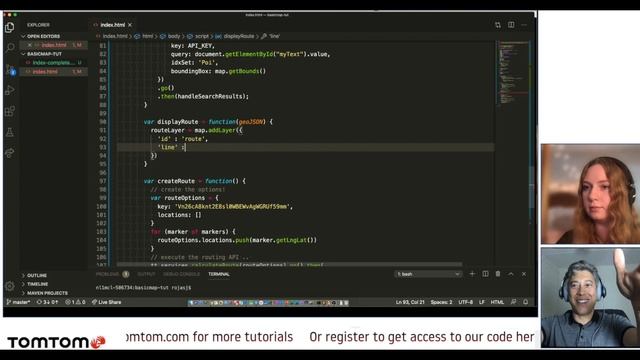
Task: Split the editor to the right
Action: (x=511, y=25)
